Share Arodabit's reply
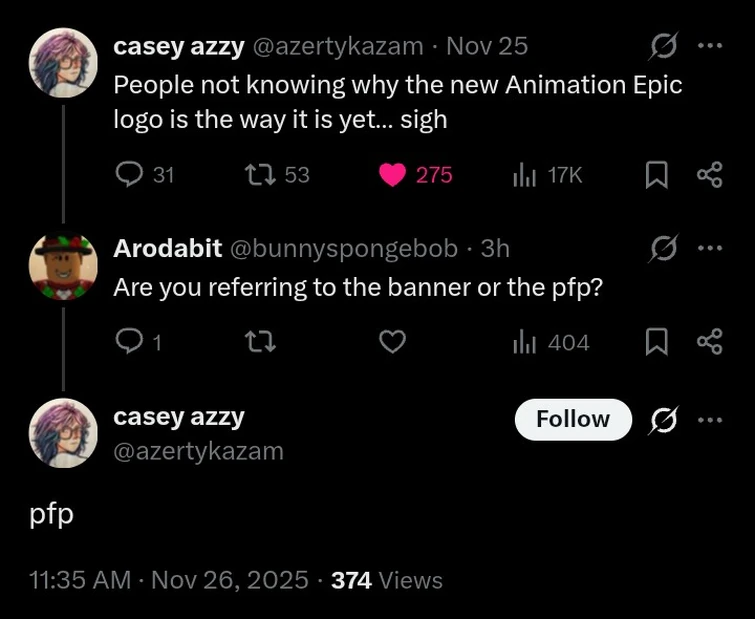Viewport: 755px width, 619px height. tap(709, 343)
